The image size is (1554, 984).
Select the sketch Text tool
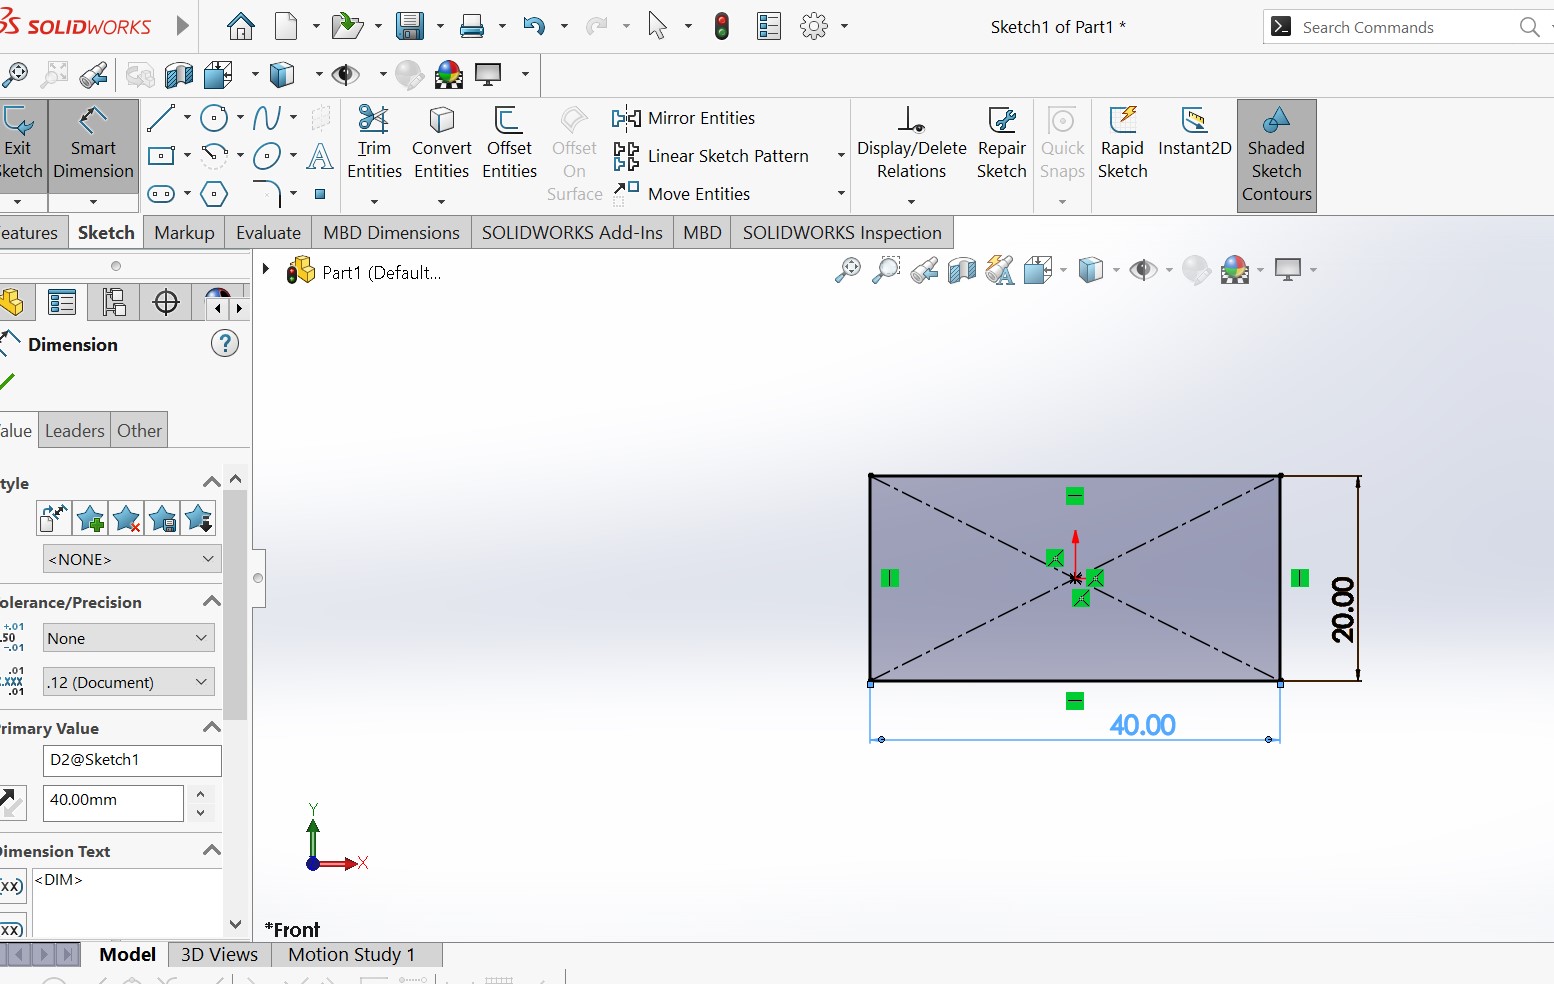point(320,156)
